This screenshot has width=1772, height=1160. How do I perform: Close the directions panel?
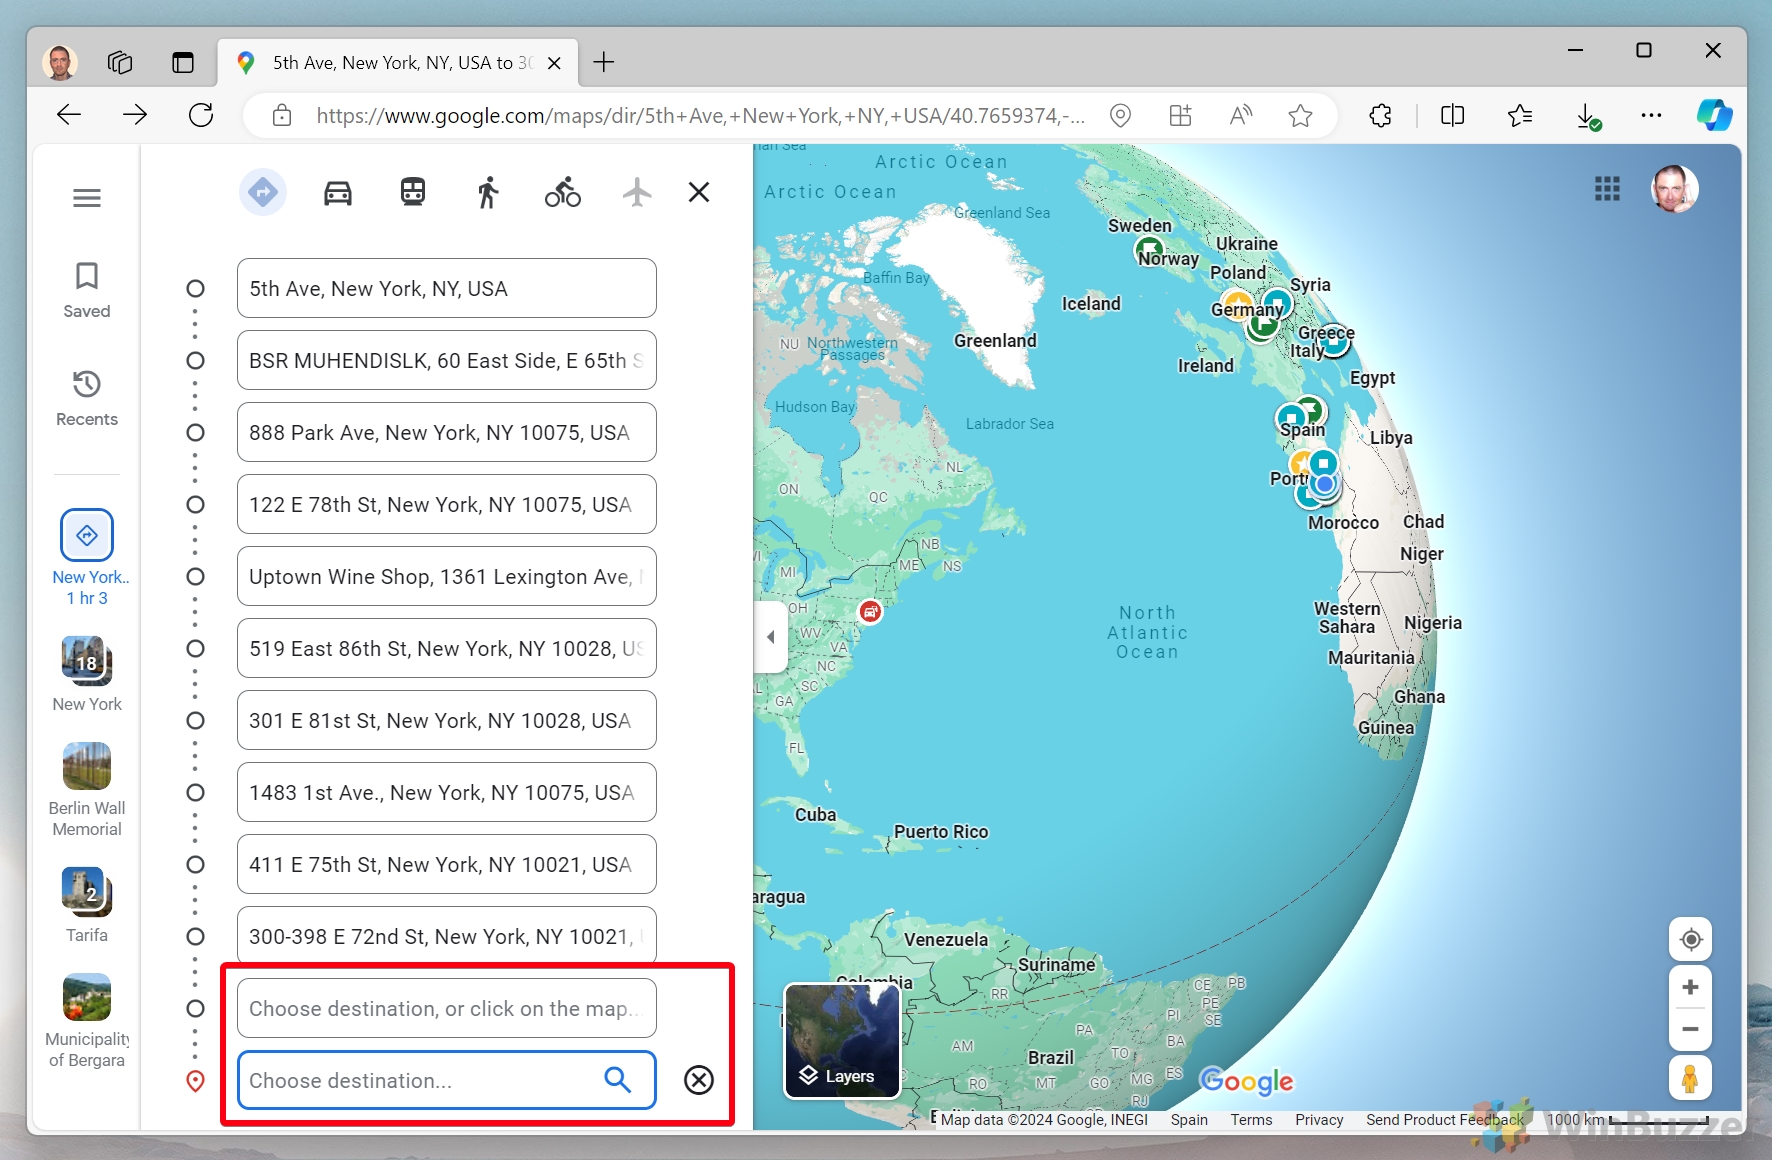click(699, 192)
